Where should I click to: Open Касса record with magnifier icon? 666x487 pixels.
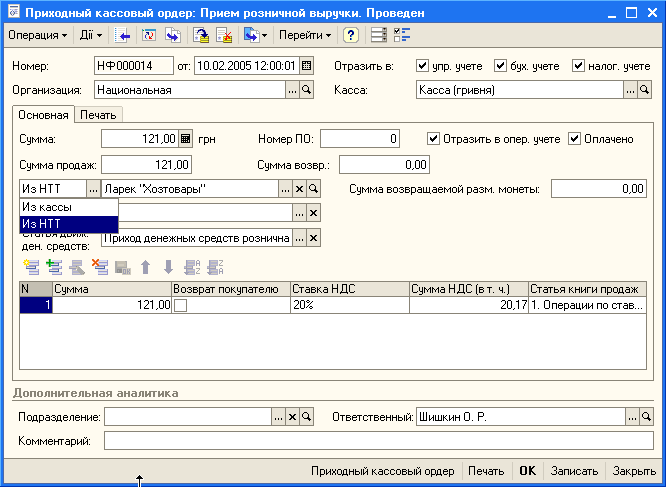(x=644, y=90)
